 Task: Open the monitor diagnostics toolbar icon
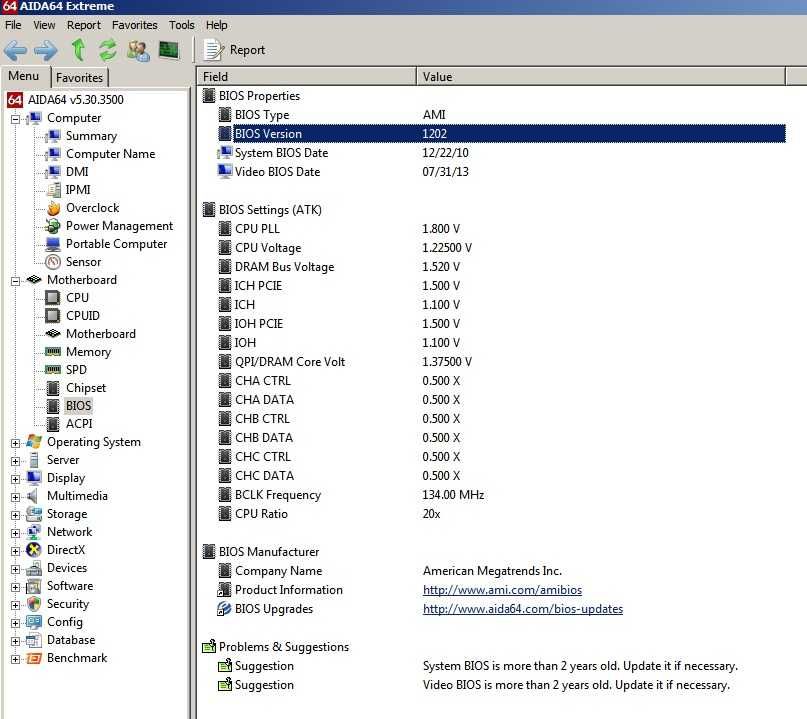(x=168, y=50)
